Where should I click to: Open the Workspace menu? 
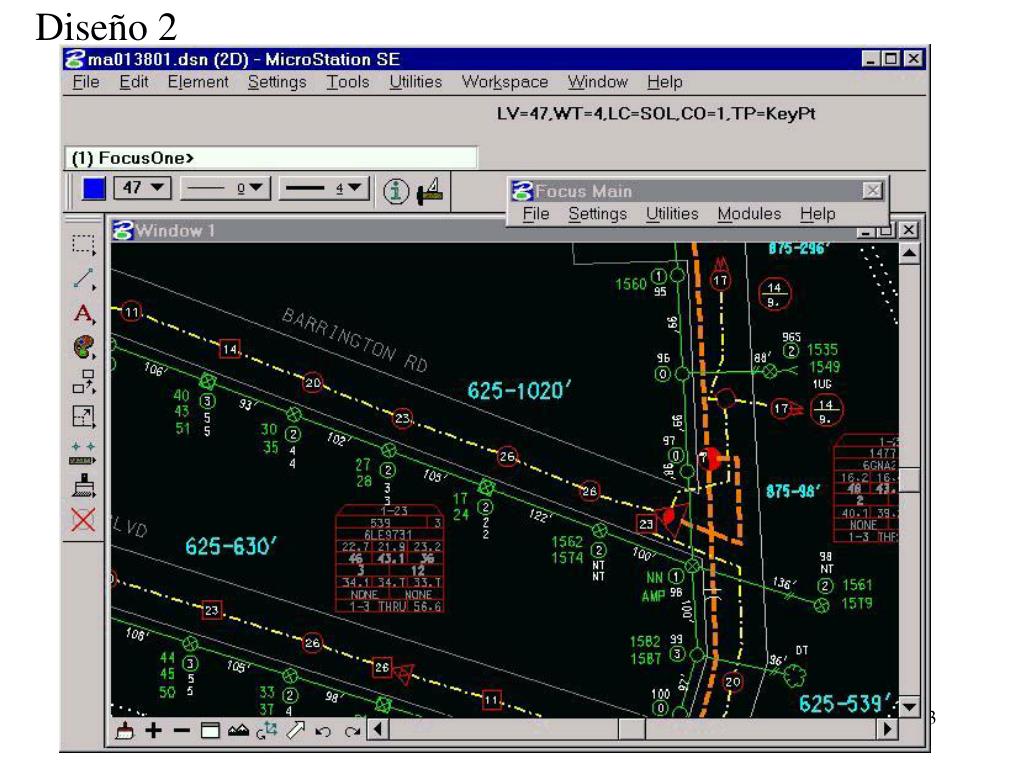pyautogui.click(x=505, y=82)
